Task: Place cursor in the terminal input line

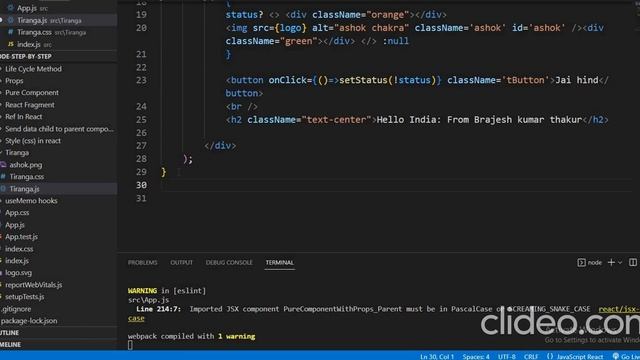Action: click(x=130, y=345)
